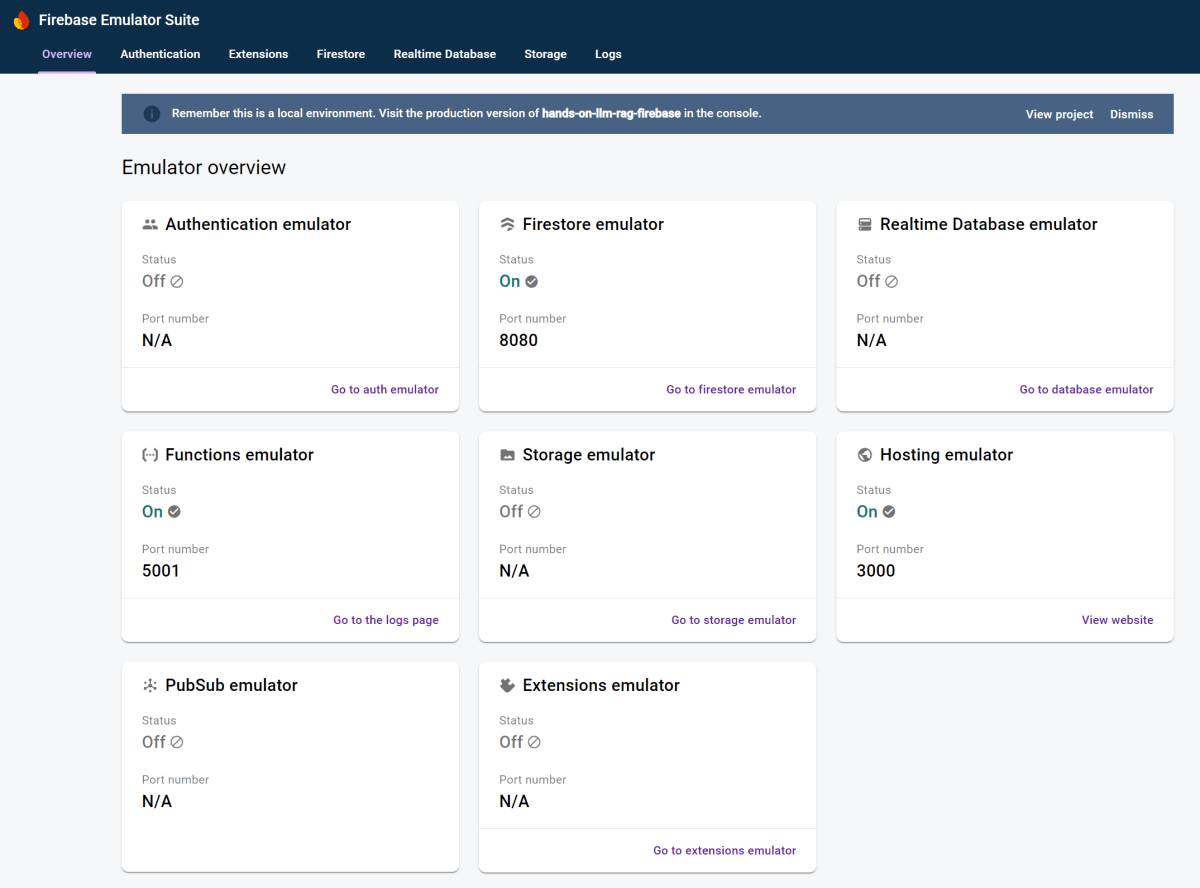Click the Hosting port number 3000
This screenshot has height=888, width=1200.
876,571
